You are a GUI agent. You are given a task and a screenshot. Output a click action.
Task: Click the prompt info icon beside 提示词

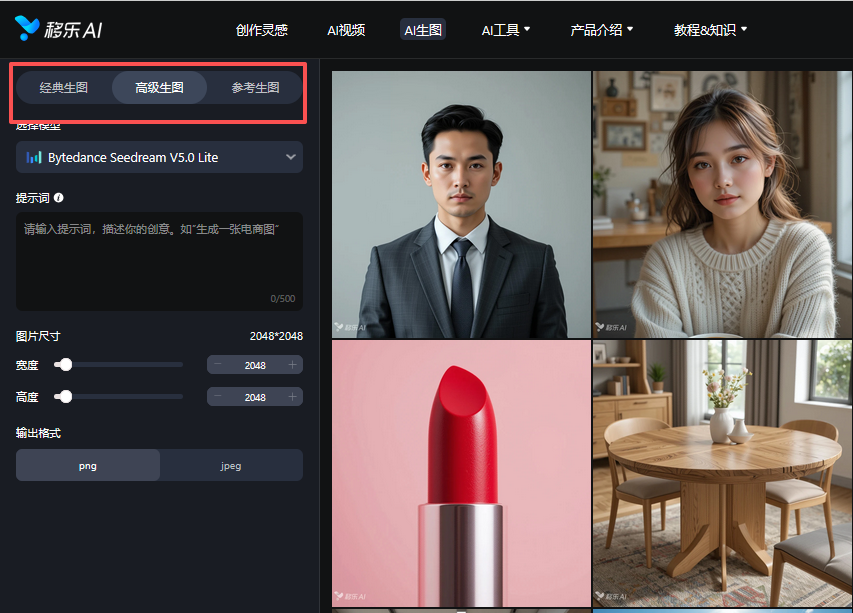(59, 198)
